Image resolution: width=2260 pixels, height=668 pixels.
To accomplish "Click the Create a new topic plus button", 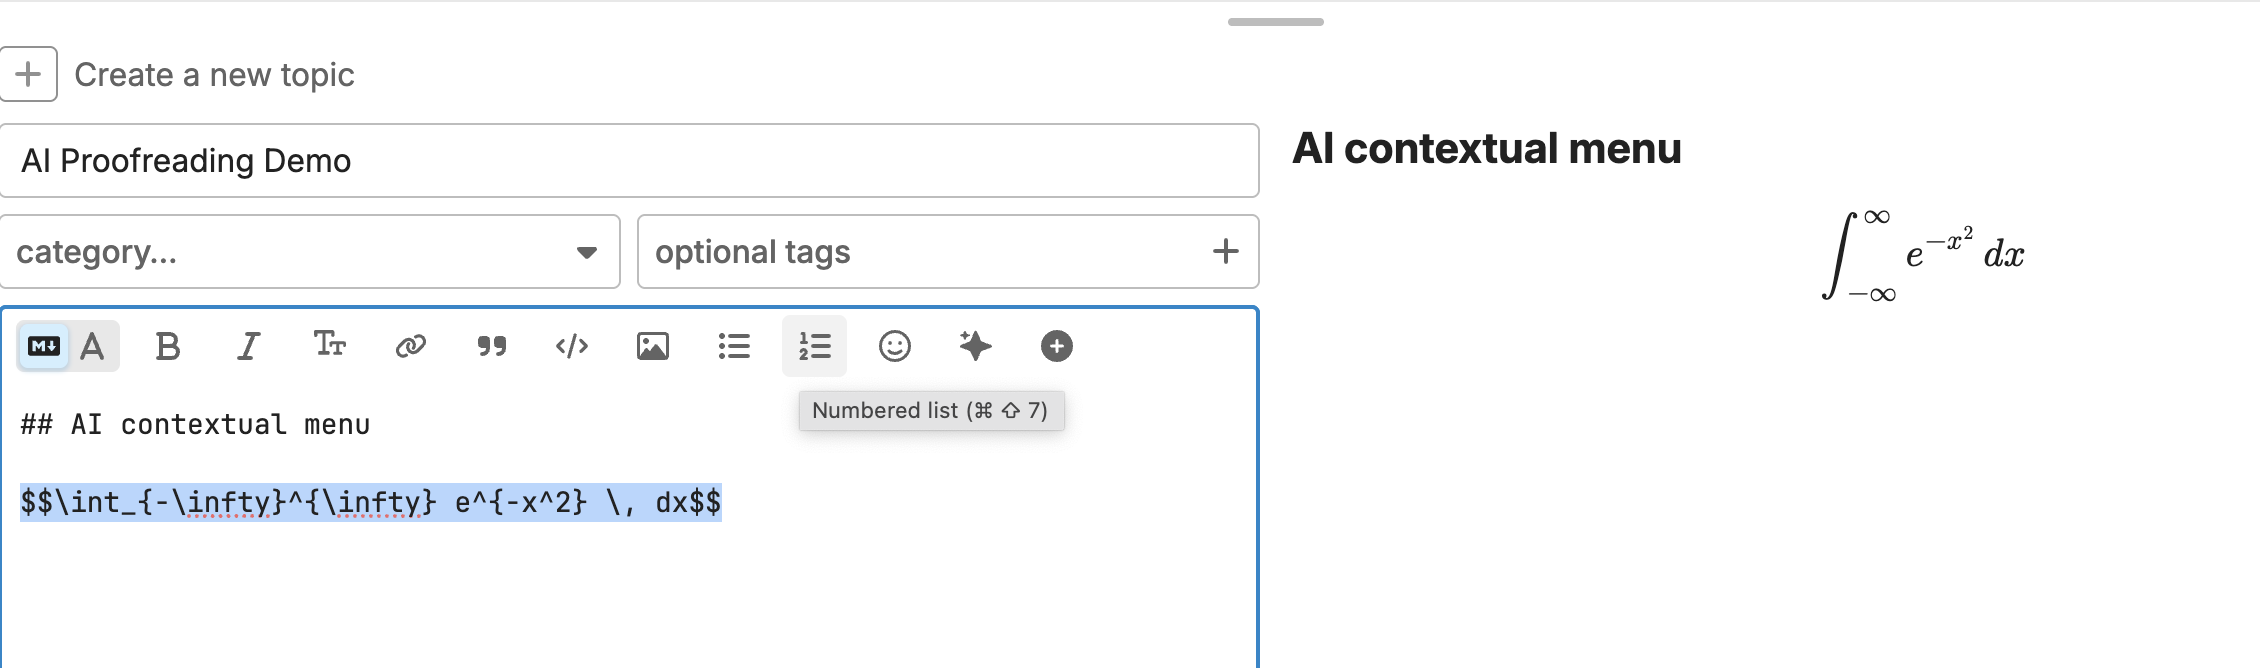I will pos(29,74).
